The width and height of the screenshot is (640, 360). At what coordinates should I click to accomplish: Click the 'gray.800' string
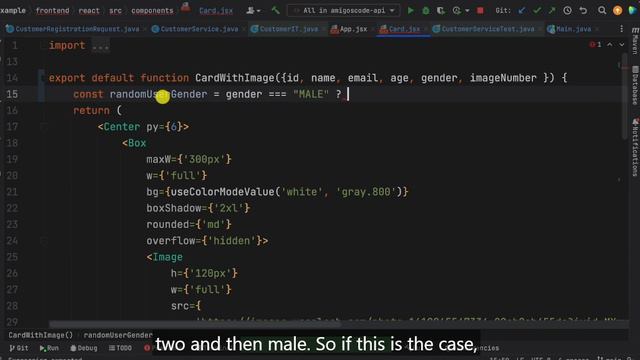[x=365, y=192]
